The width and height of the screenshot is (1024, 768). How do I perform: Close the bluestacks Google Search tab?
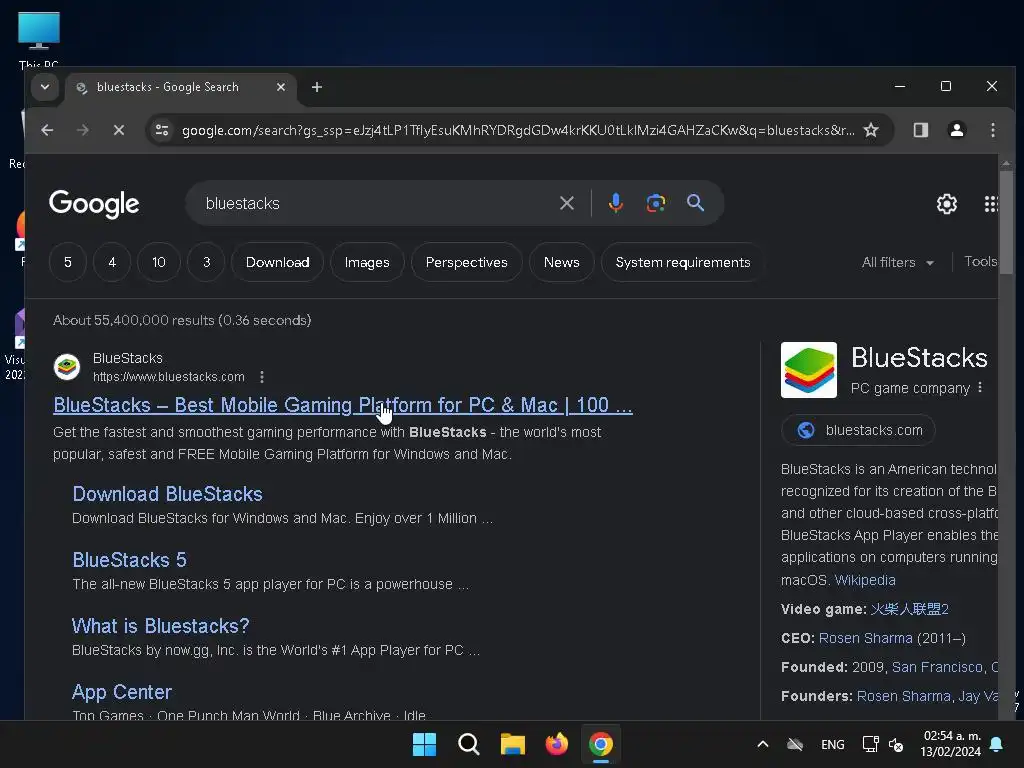pyautogui.click(x=281, y=87)
